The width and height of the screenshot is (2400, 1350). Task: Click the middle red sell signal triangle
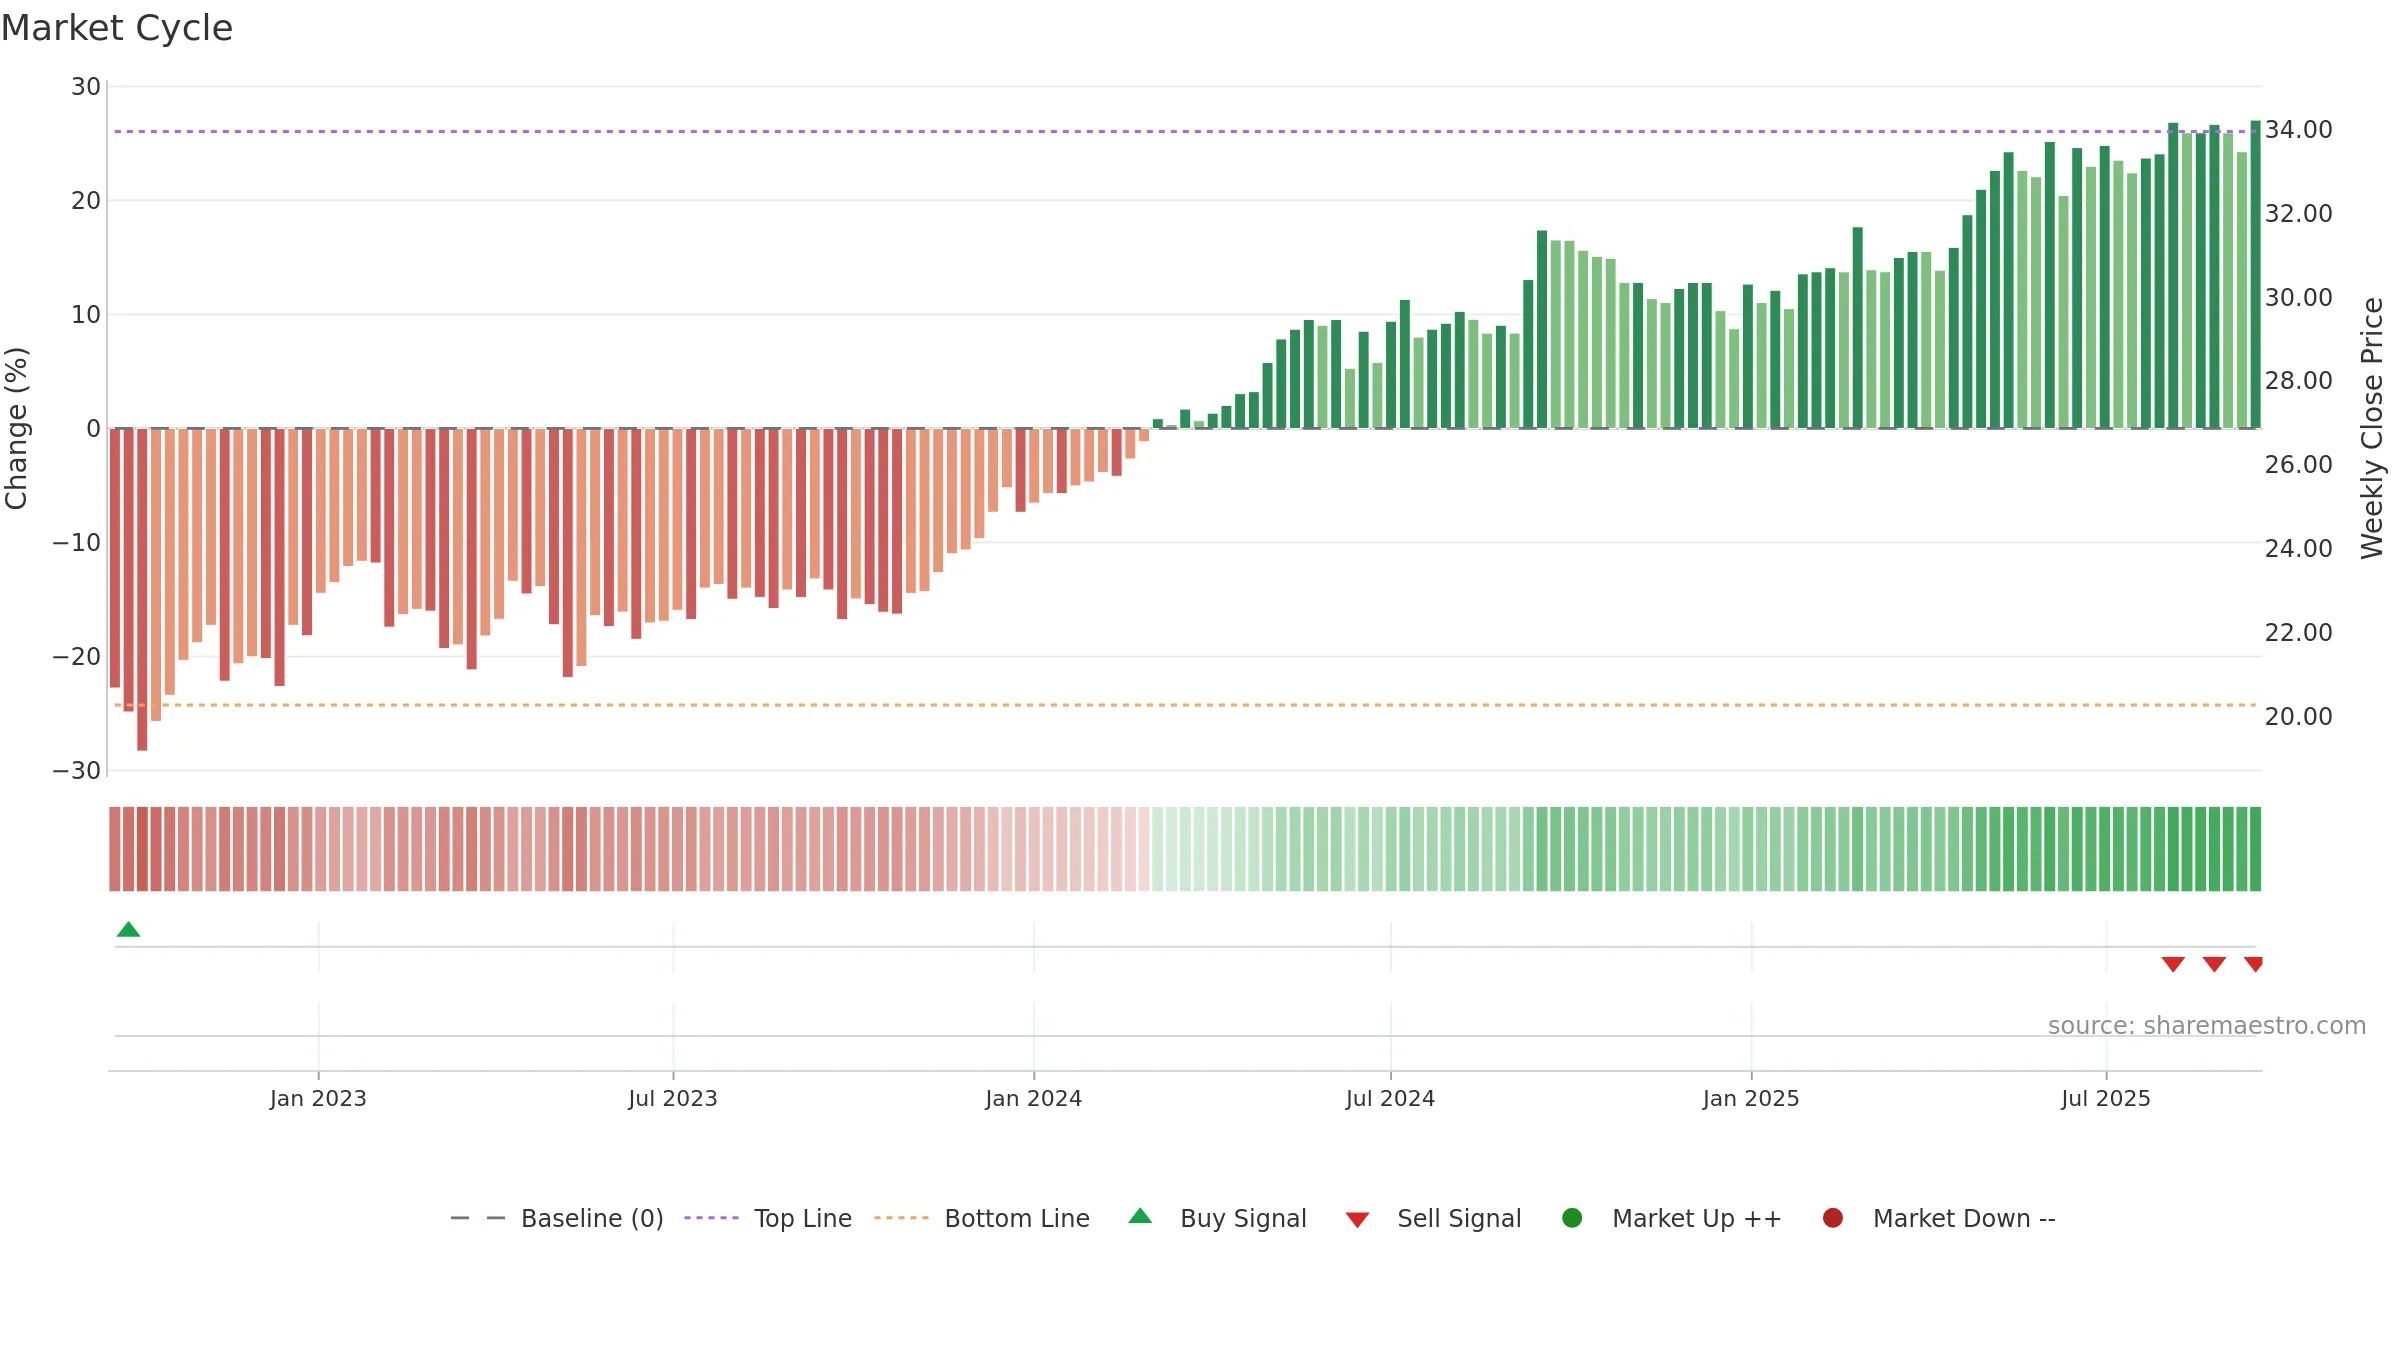coord(2214,964)
